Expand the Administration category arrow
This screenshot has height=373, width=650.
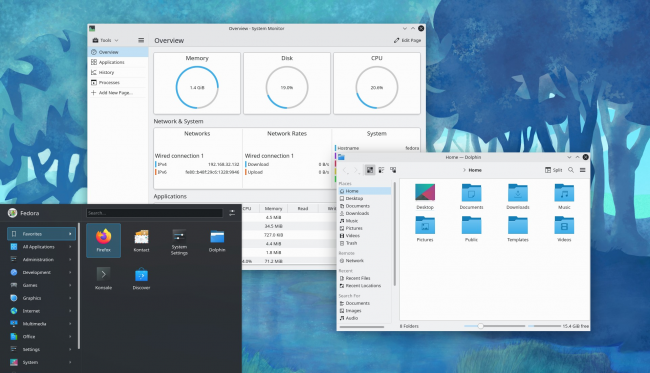[x=70, y=259]
